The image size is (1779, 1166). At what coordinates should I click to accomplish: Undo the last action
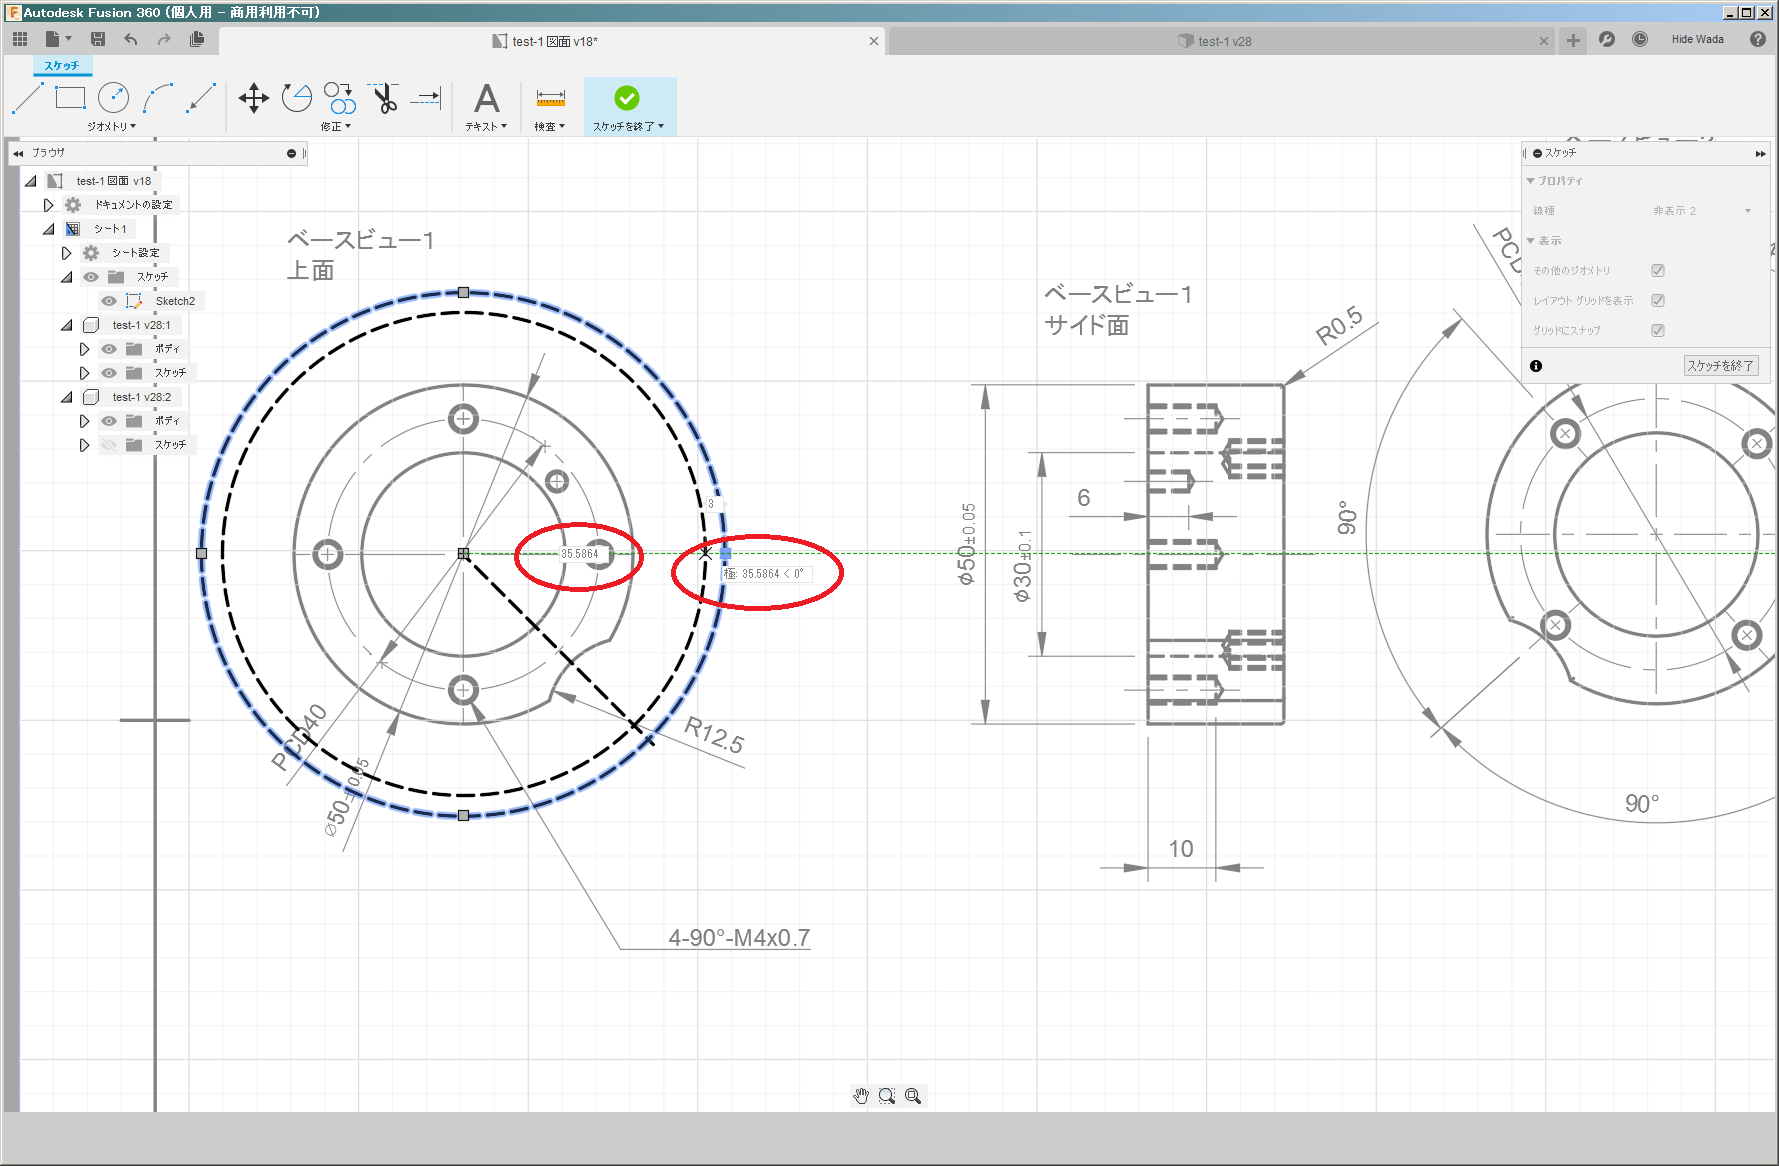pyautogui.click(x=131, y=39)
